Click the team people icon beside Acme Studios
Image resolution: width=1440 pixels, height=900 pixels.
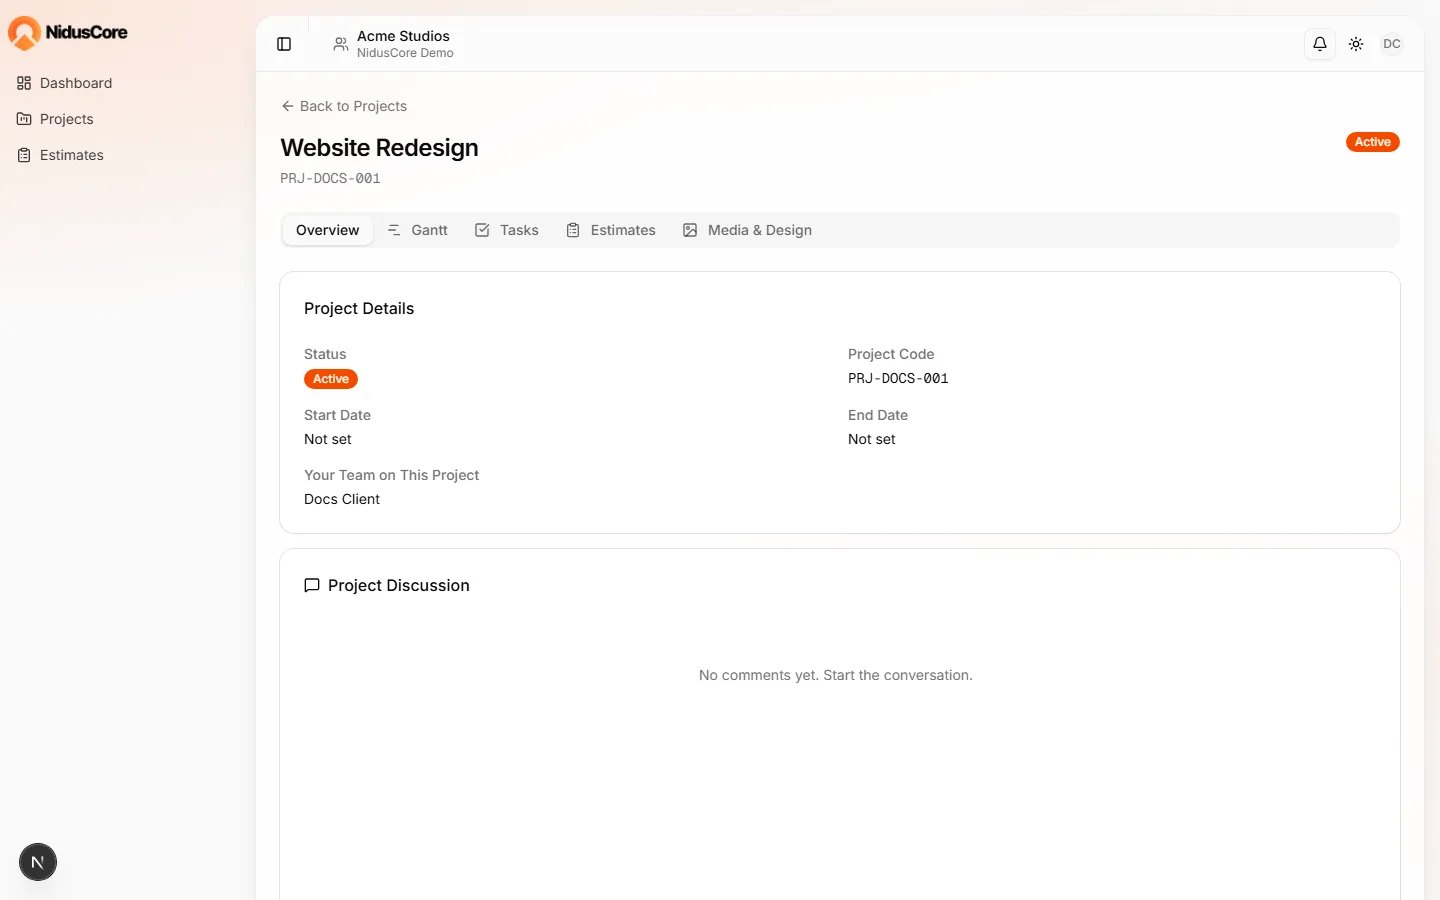click(341, 44)
